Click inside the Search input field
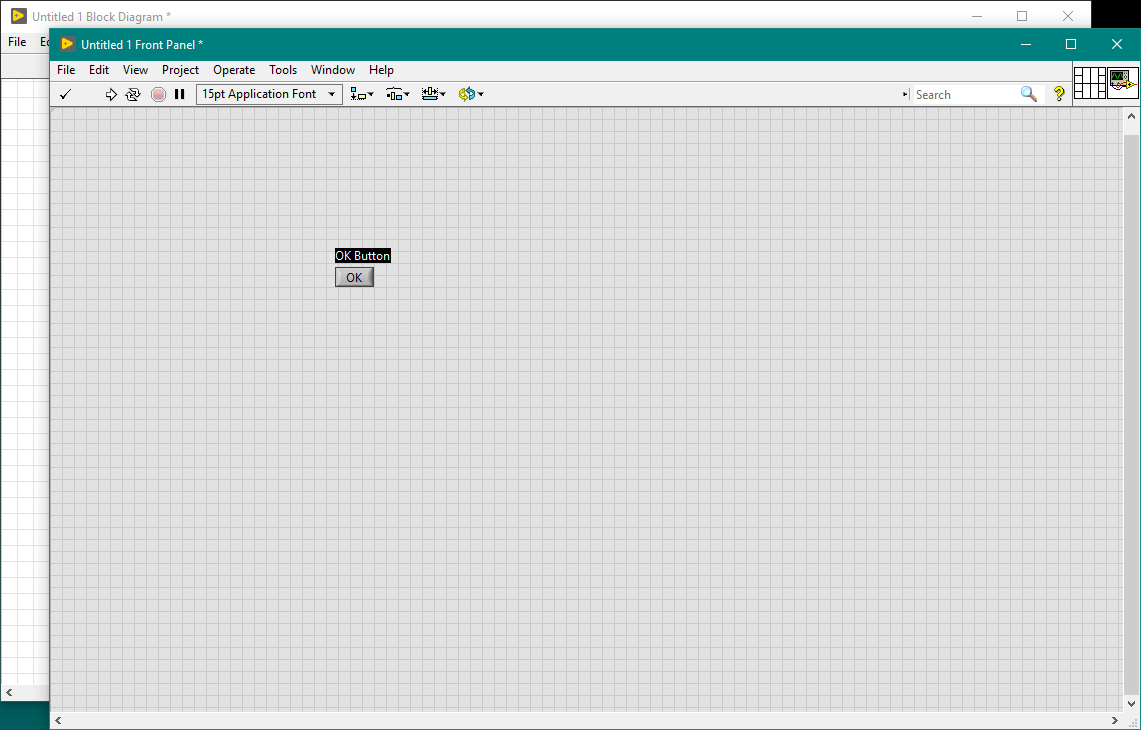1141x730 pixels. point(964,94)
